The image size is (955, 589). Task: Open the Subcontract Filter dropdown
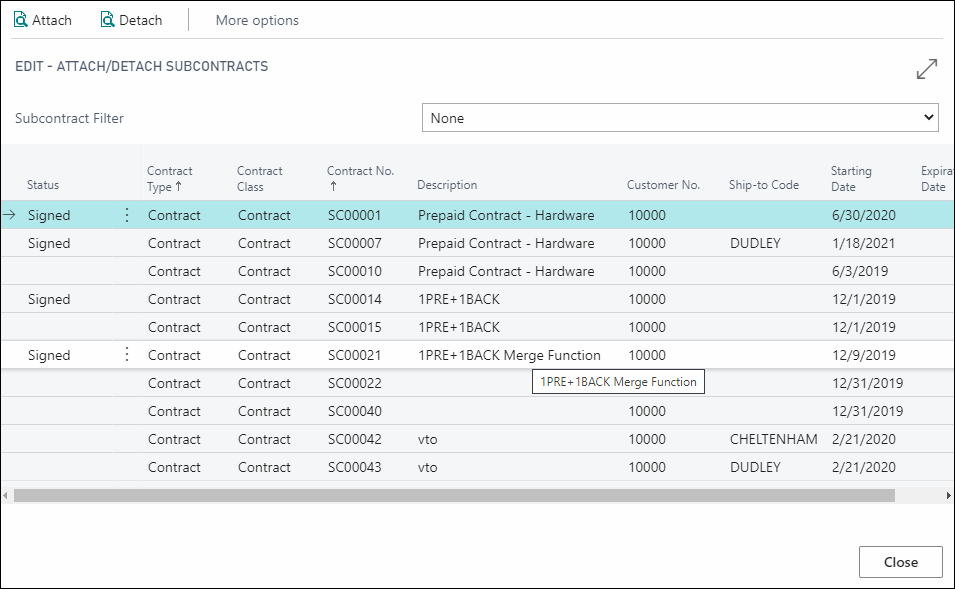[x=680, y=118]
